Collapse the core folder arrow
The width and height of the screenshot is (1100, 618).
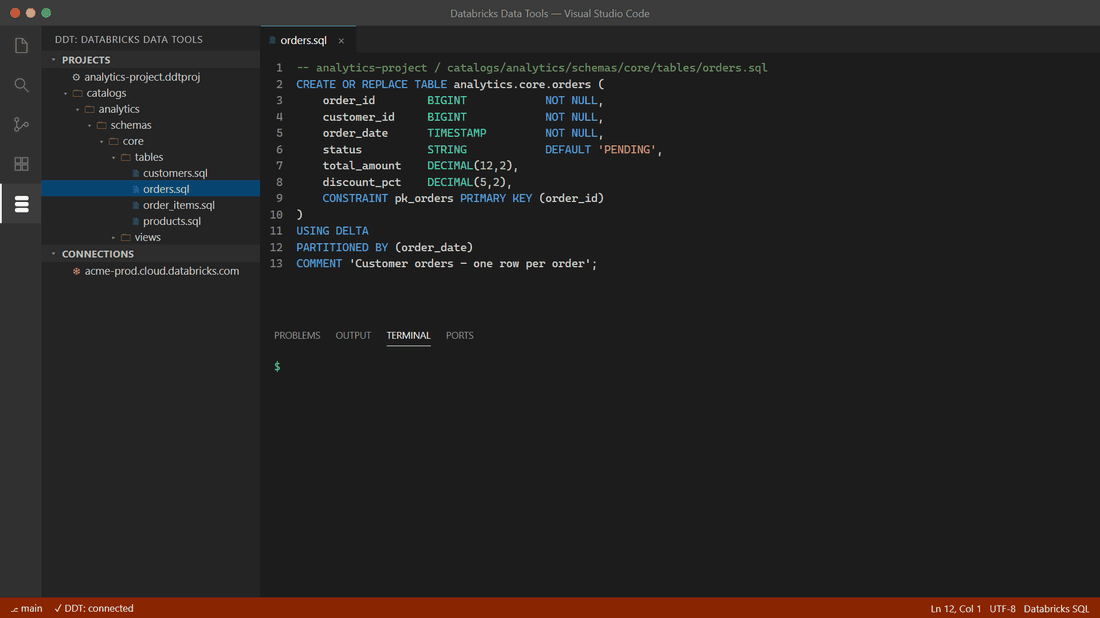click(x=102, y=142)
